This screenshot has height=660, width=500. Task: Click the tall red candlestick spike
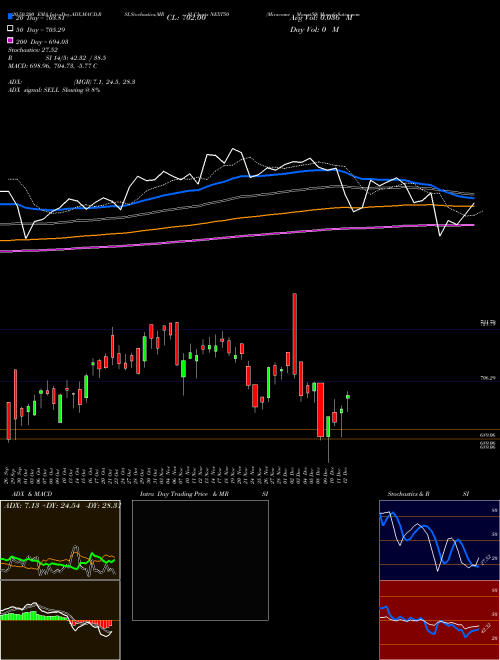point(295,334)
